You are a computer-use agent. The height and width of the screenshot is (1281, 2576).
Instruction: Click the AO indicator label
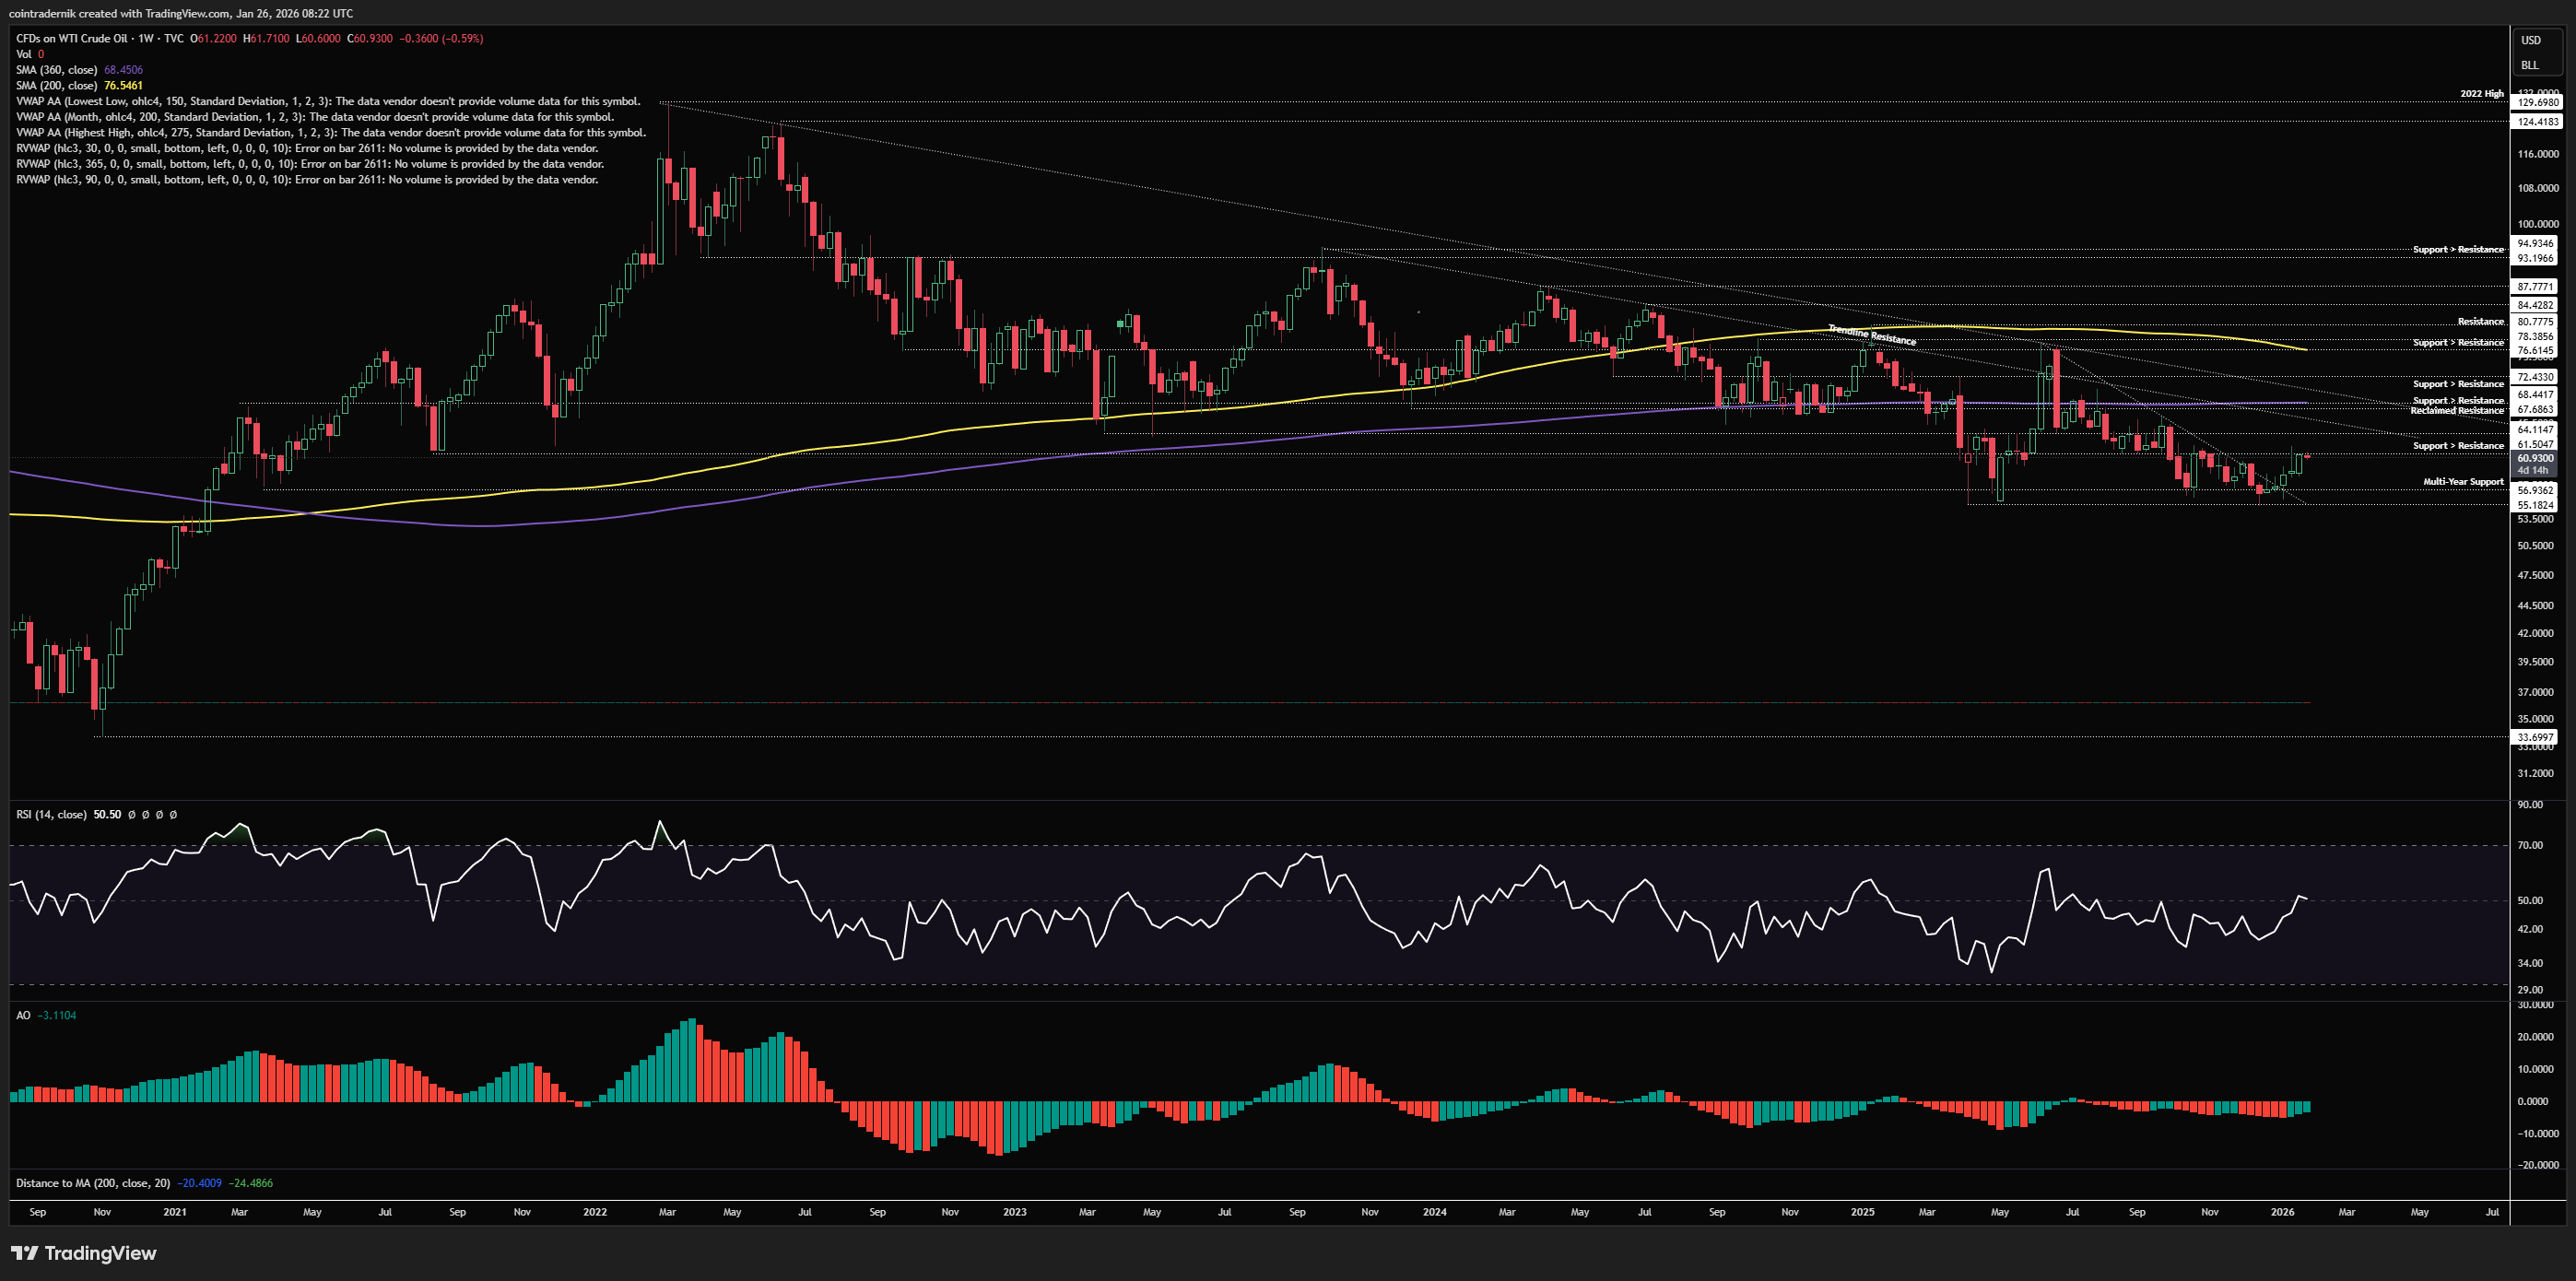(x=23, y=1015)
